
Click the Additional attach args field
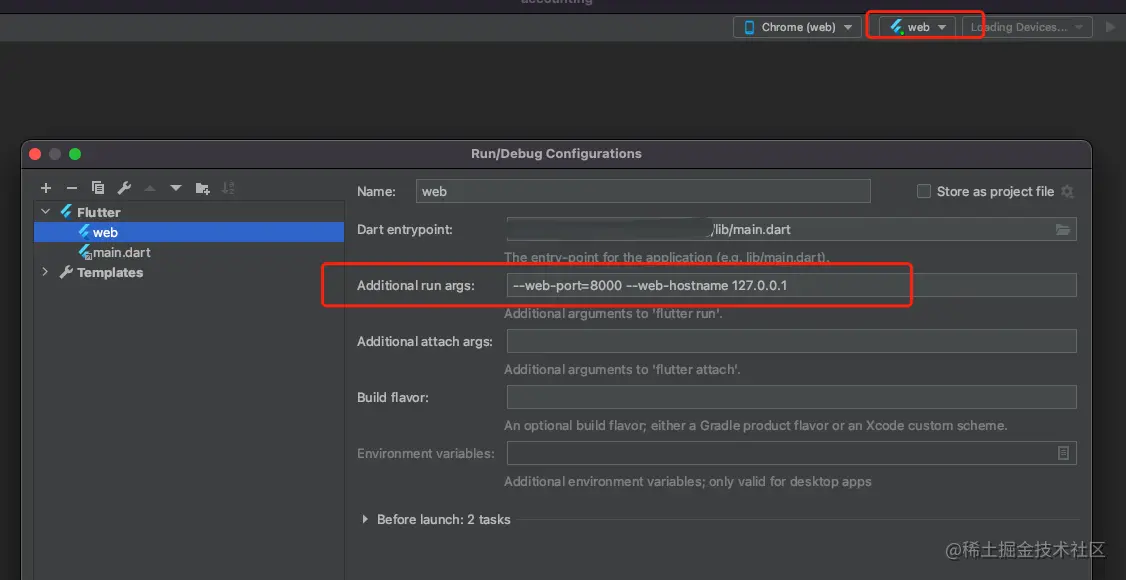coord(791,341)
